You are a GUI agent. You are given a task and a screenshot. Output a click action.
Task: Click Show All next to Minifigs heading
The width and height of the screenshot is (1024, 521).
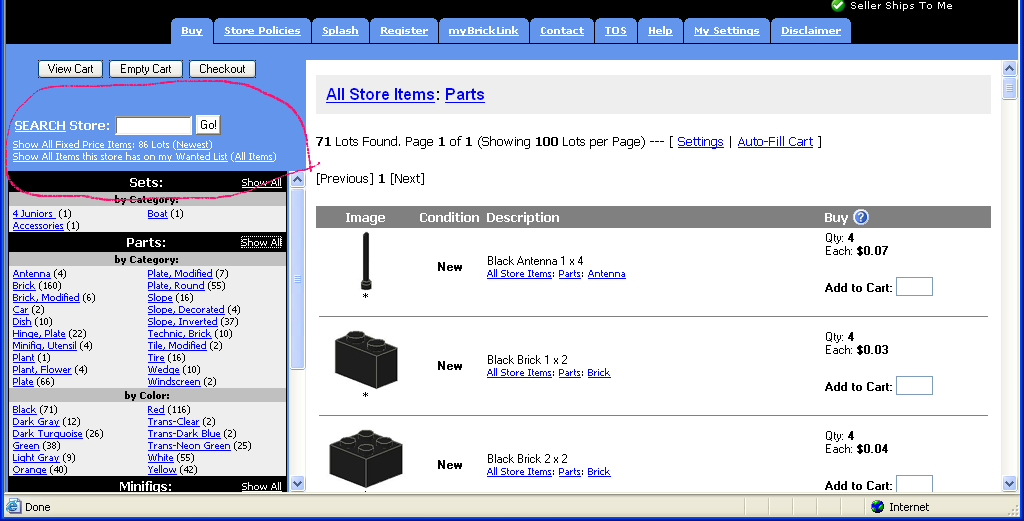[x=261, y=486]
